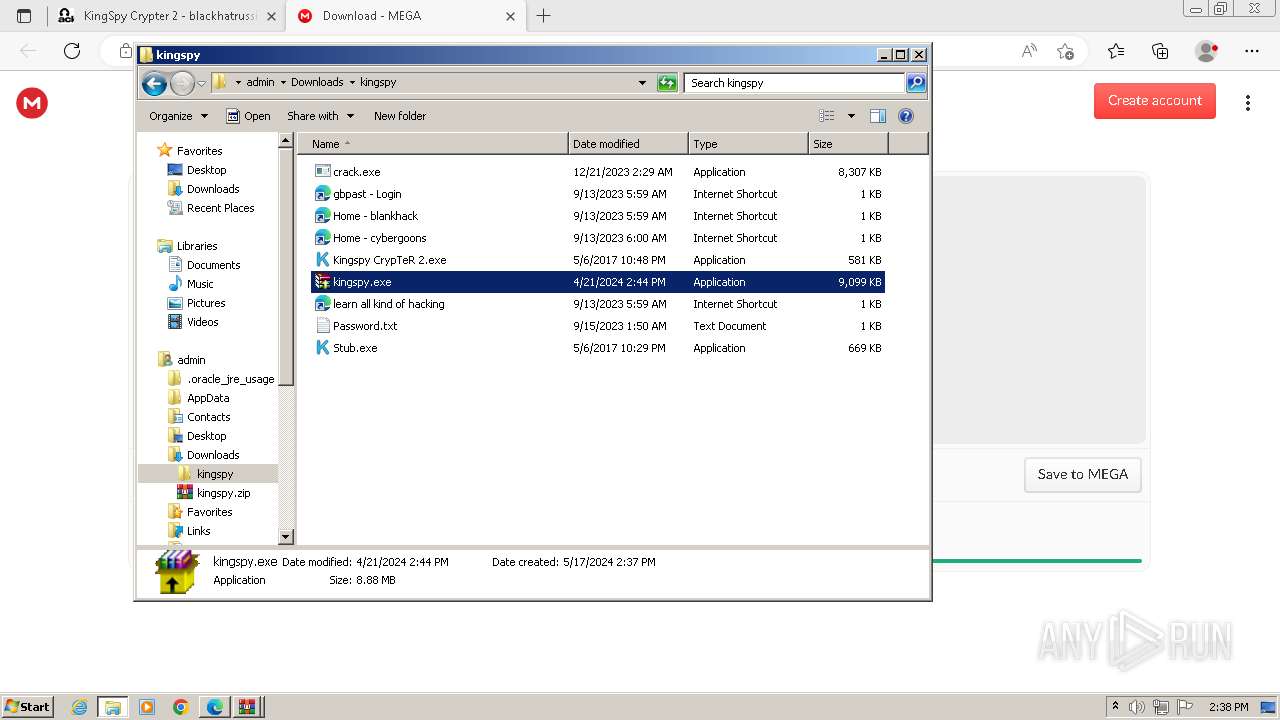Click the address bar refresh icon

click(667, 83)
